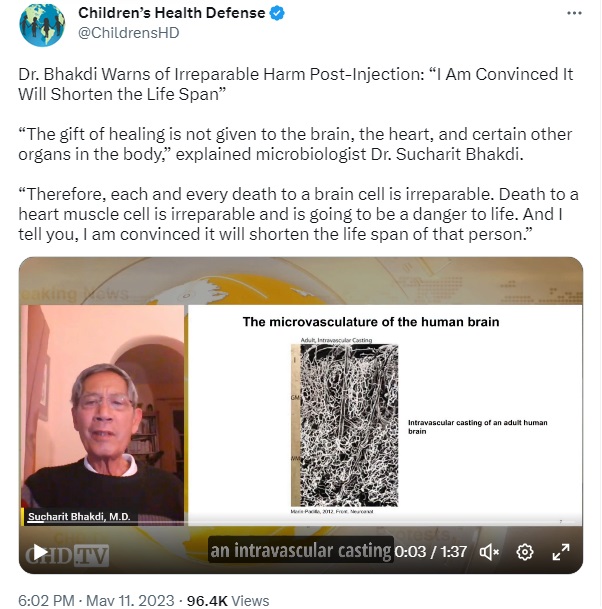Click the slide title about microvasculature
Image resolution: width=602 pixels, height=609 pixels.
(x=371, y=322)
